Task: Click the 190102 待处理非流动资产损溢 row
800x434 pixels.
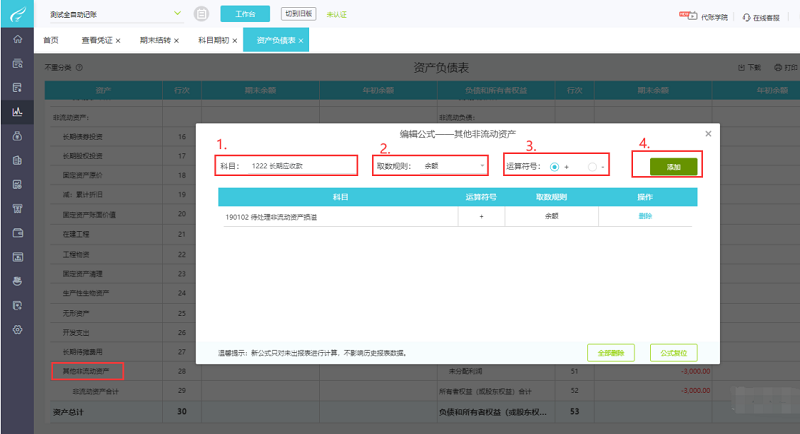Action: [x=458, y=216]
